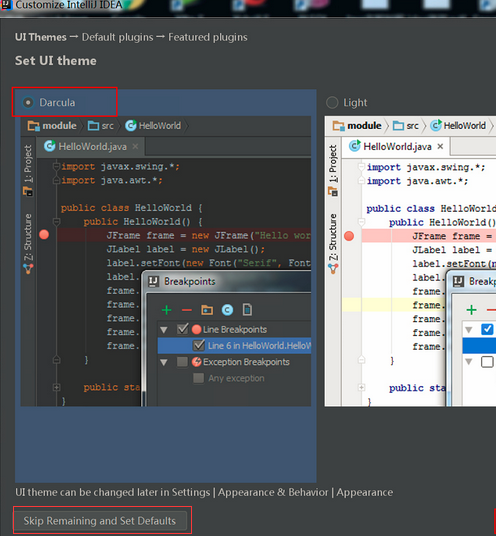Click HelloWorld class icon in Light breadcrumb
The width and height of the screenshot is (496, 536).
point(435,125)
